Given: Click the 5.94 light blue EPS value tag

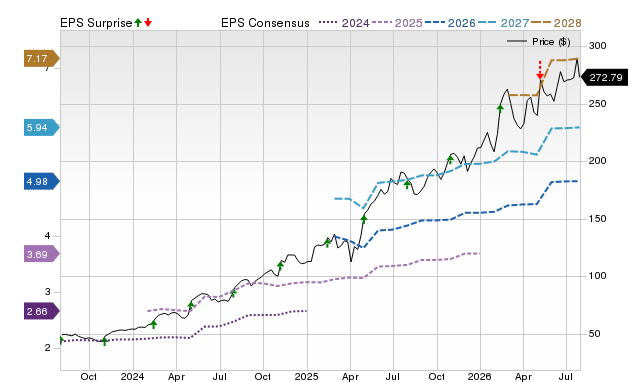Looking at the screenshot, I should pyautogui.click(x=41, y=128).
